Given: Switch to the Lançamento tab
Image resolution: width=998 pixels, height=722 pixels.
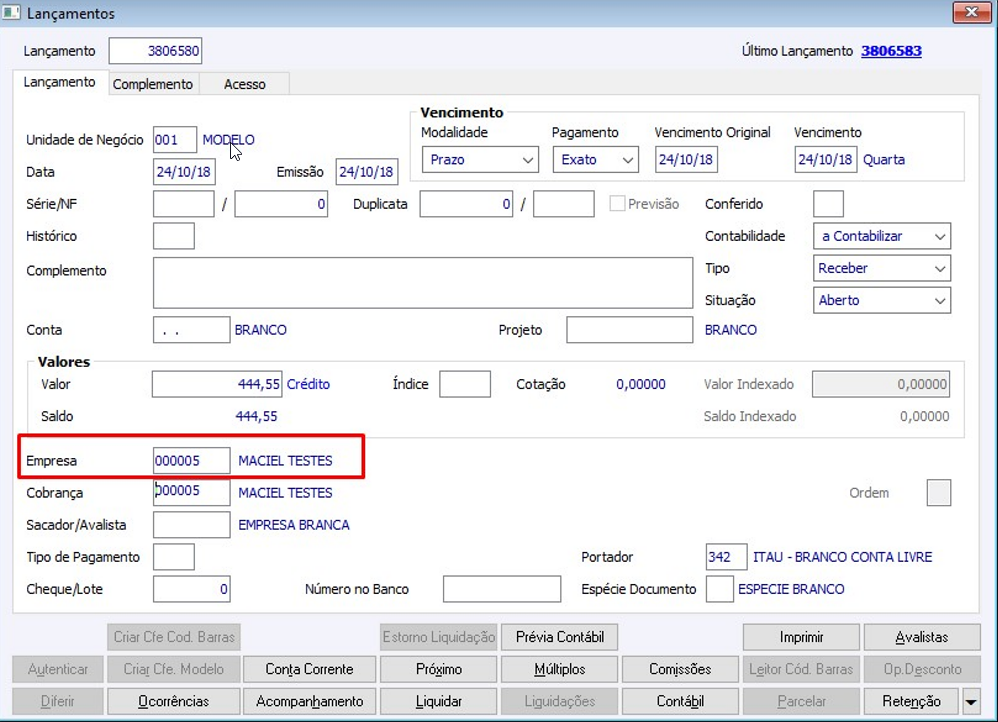Looking at the screenshot, I should coord(59,82).
